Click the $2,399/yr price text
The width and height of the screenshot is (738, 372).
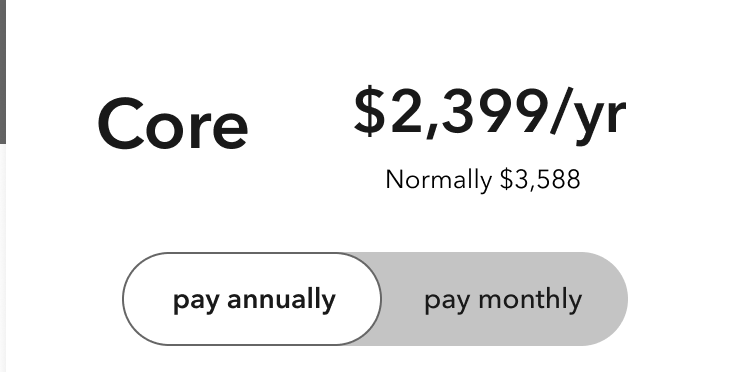coord(490,114)
